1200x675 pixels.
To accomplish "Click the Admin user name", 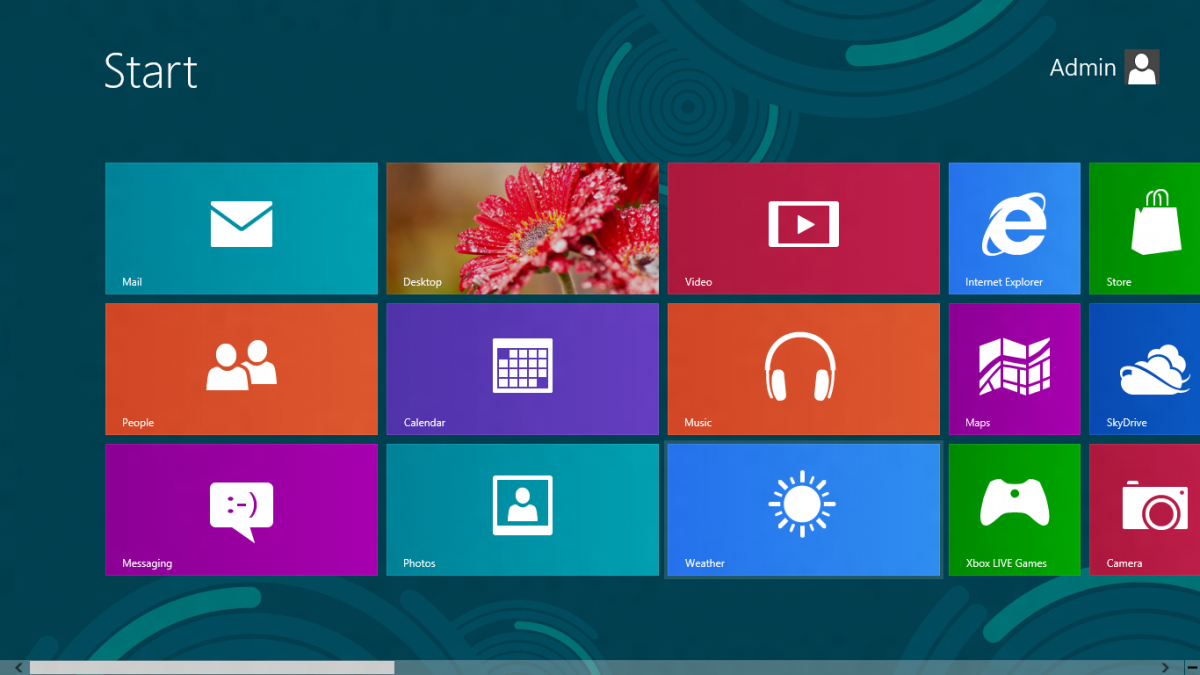I will (1082, 68).
